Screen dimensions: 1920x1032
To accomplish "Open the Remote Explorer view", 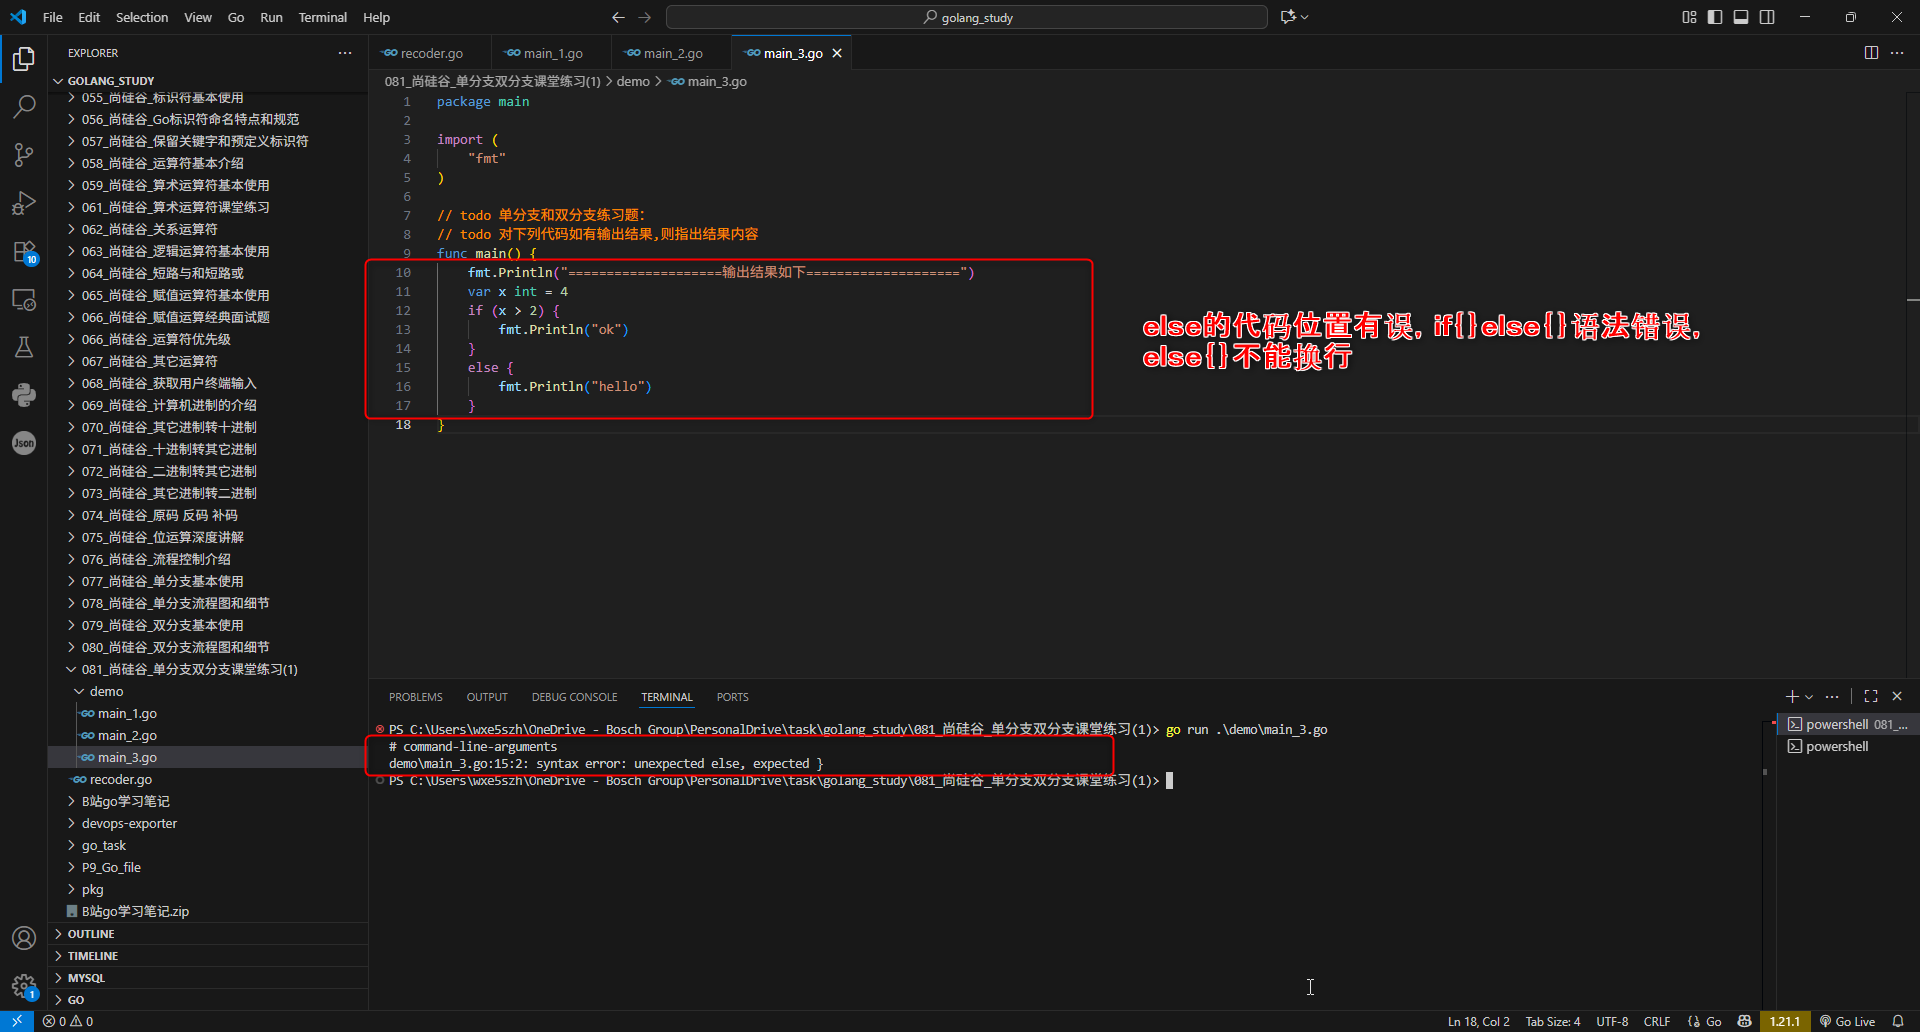I will pyautogui.click(x=24, y=299).
